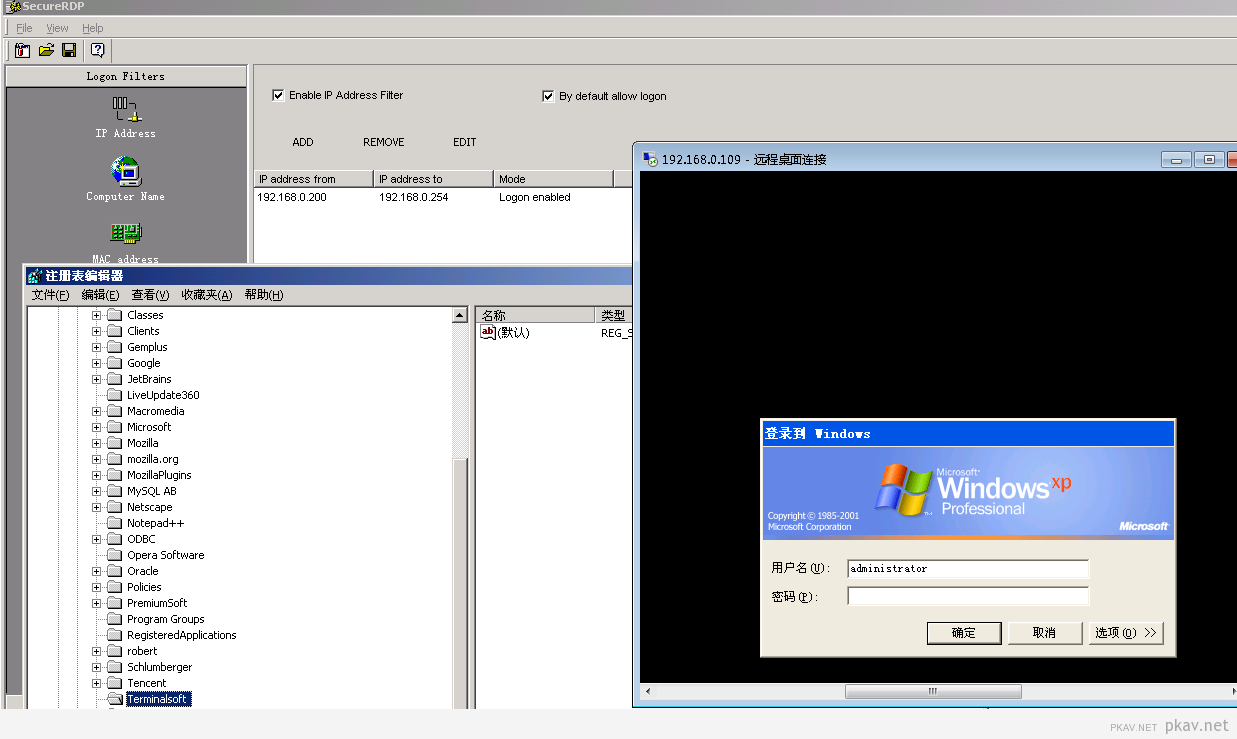Select the MySQL AB registry key label
This screenshot has height=739, width=1237.
[x=152, y=491]
